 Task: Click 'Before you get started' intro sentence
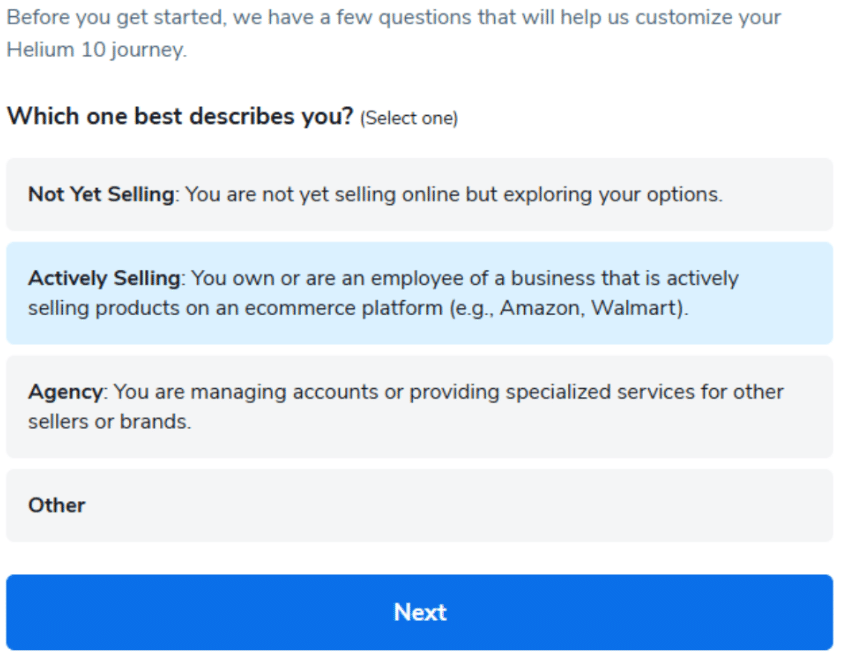point(110,18)
